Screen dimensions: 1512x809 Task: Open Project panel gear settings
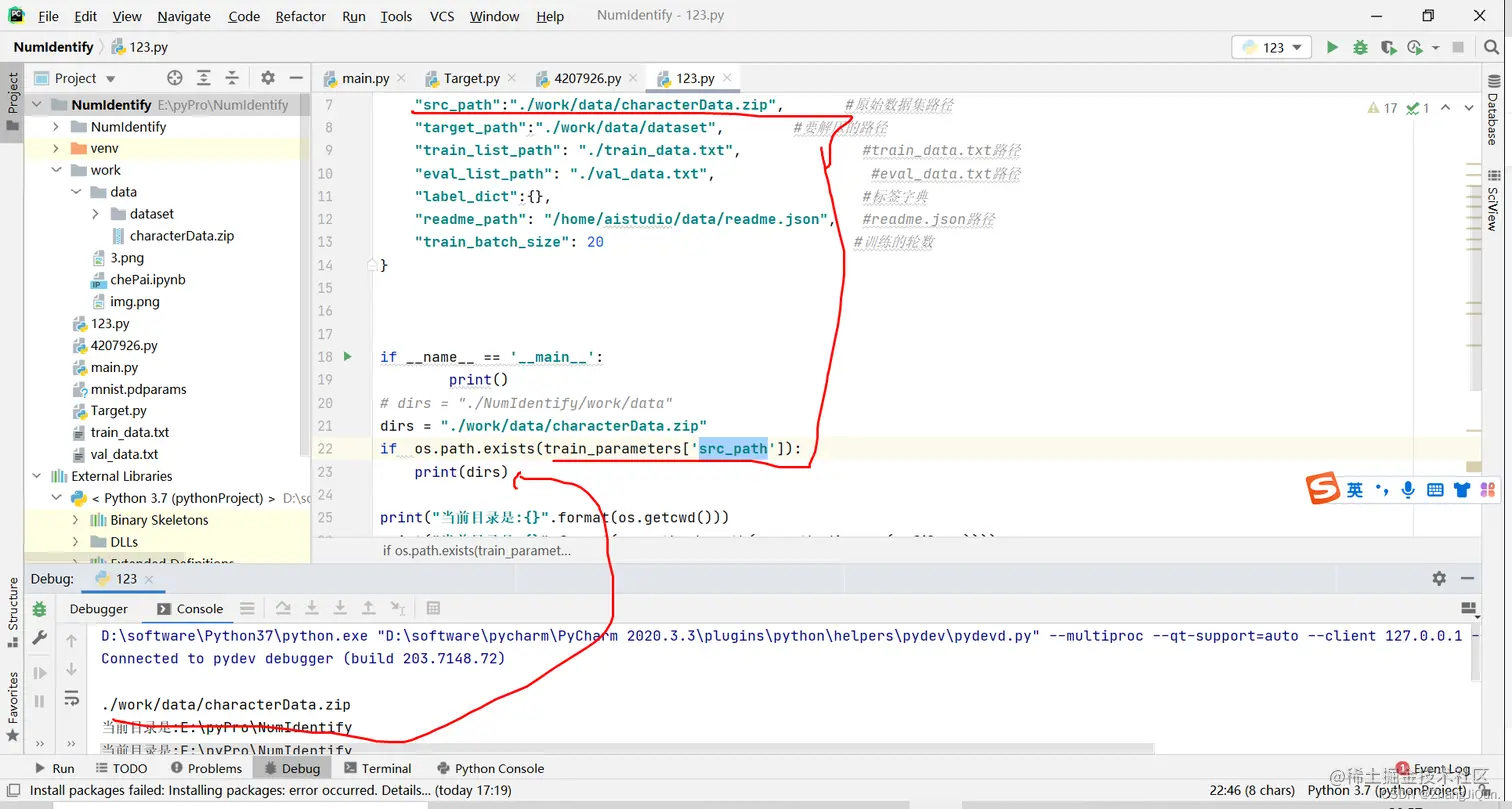point(268,78)
